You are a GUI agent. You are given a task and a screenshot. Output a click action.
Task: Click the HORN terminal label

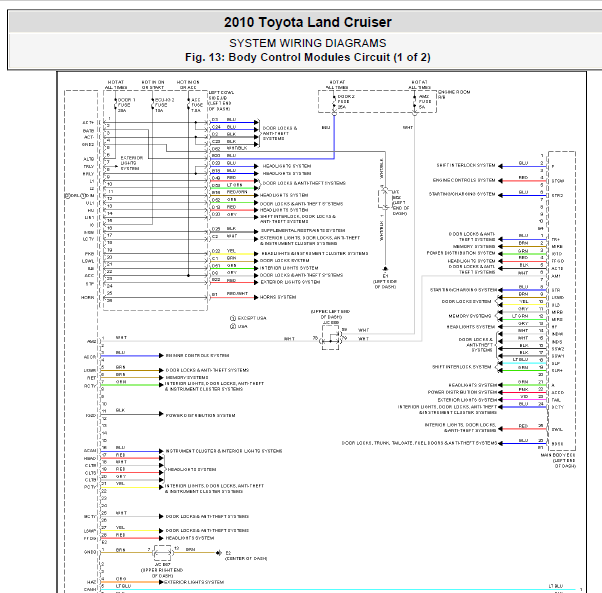point(88,297)
